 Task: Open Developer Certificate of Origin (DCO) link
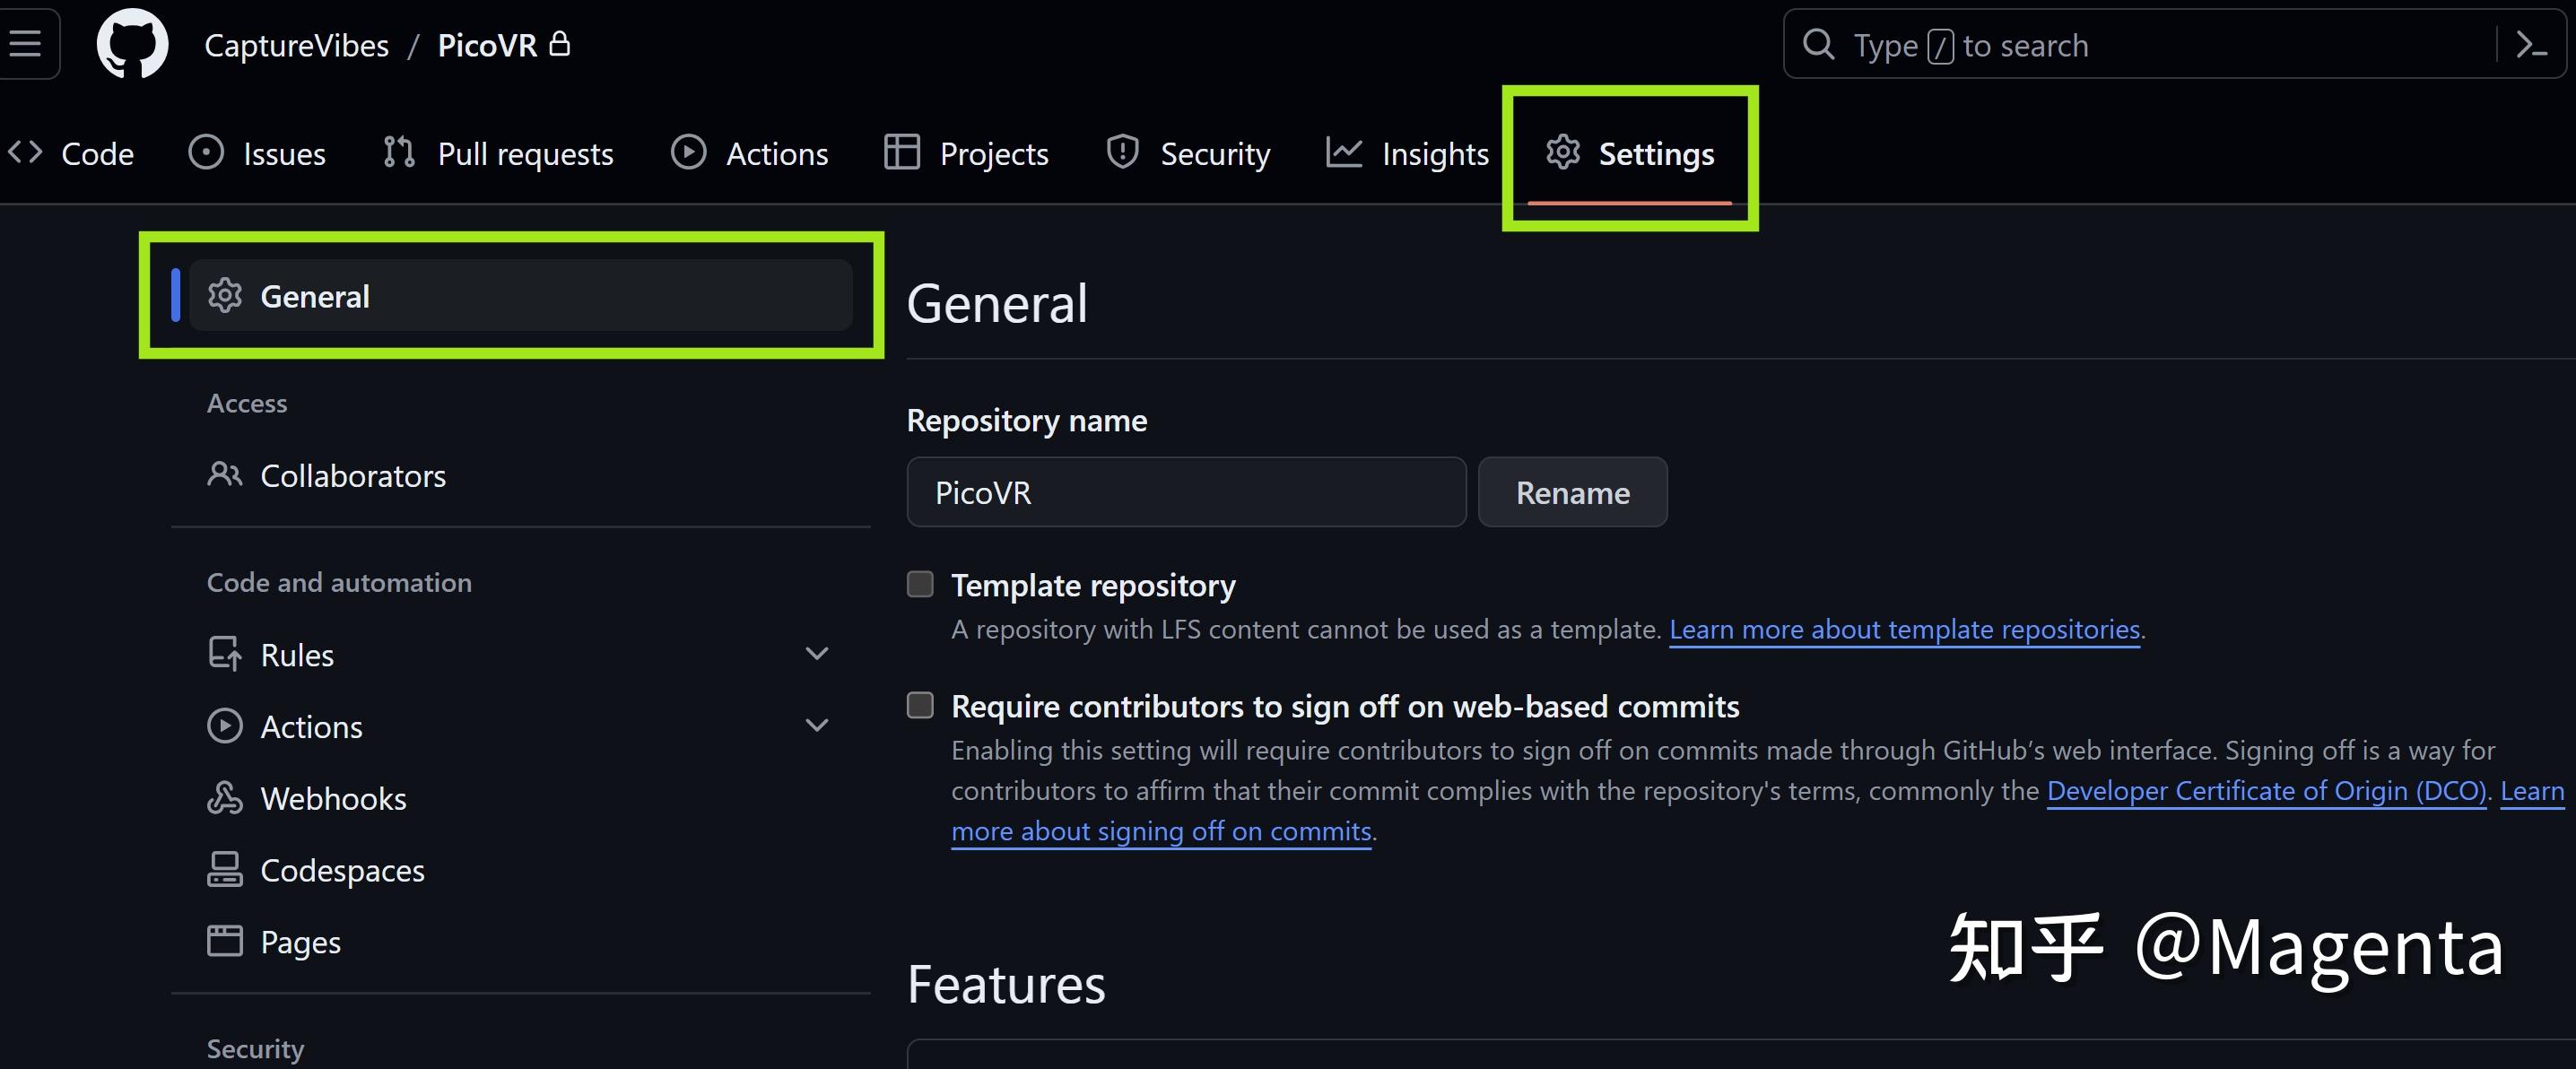pyautogui.click(x=2266, y=790)
